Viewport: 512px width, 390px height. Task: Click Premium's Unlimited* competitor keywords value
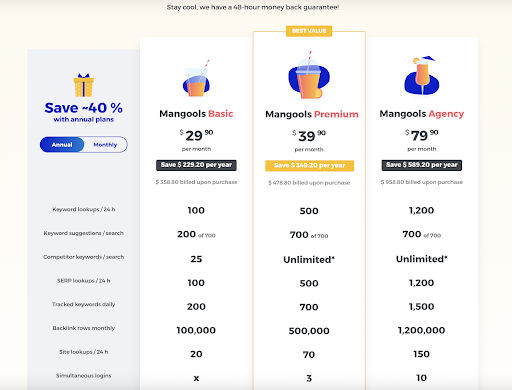click(x=309, y=259)
